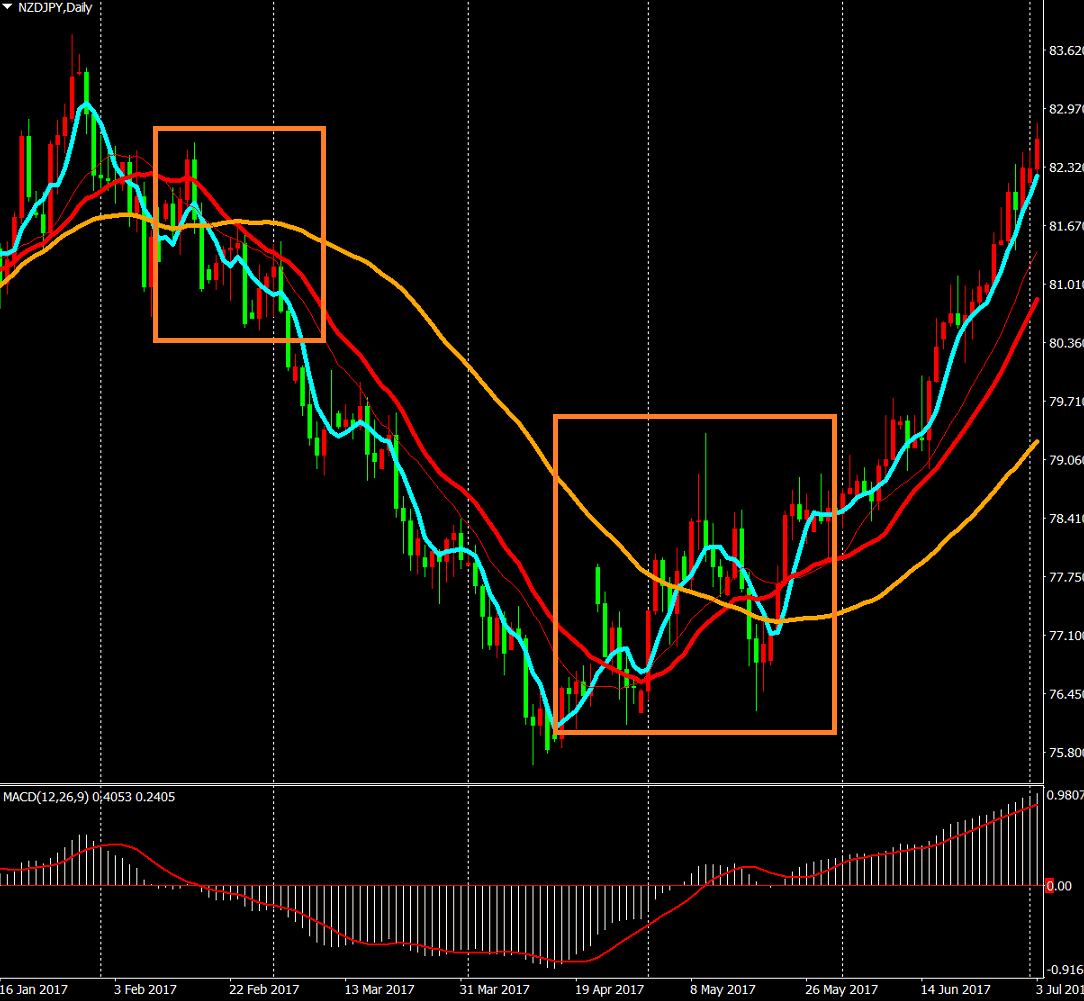Select the NZDJPY,Daily chart title
This screenshot has width=1084, height=1001.
55,8
